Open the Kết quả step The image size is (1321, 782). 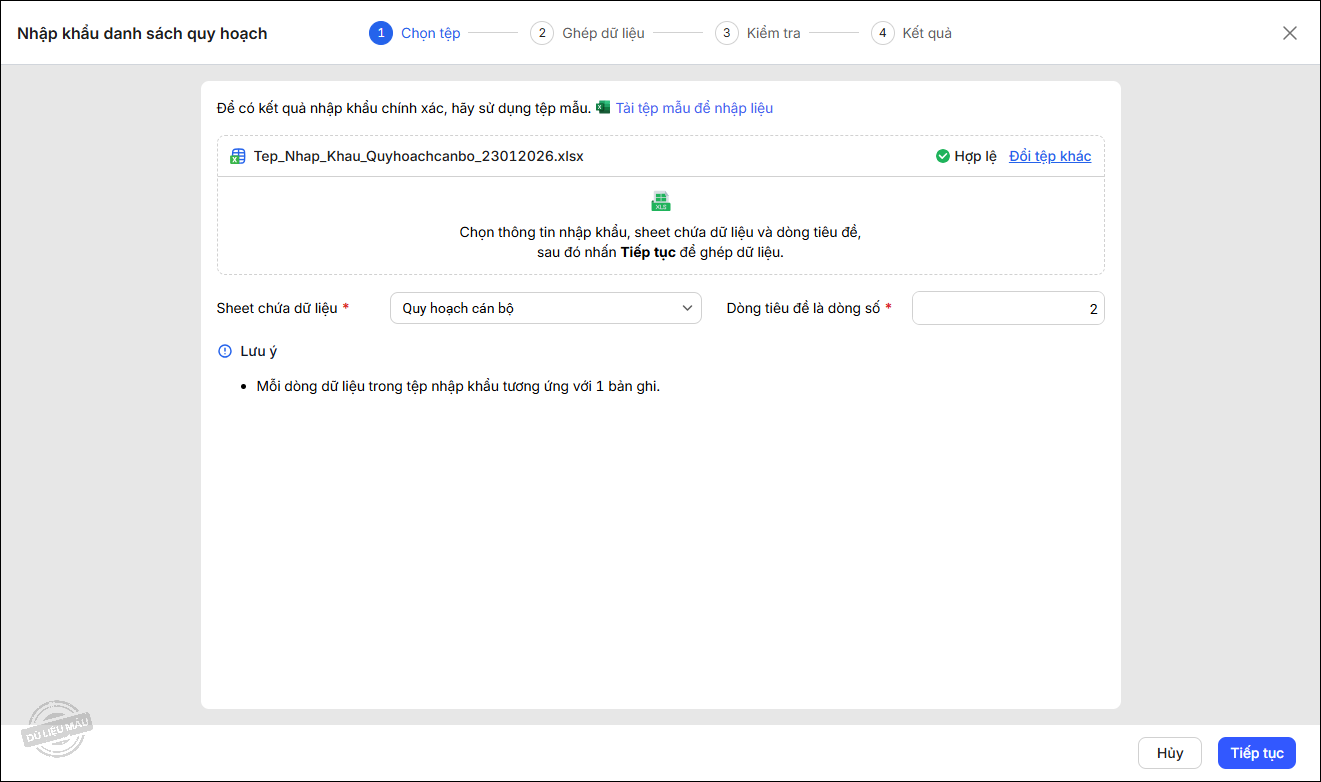[x=926, y=33]
